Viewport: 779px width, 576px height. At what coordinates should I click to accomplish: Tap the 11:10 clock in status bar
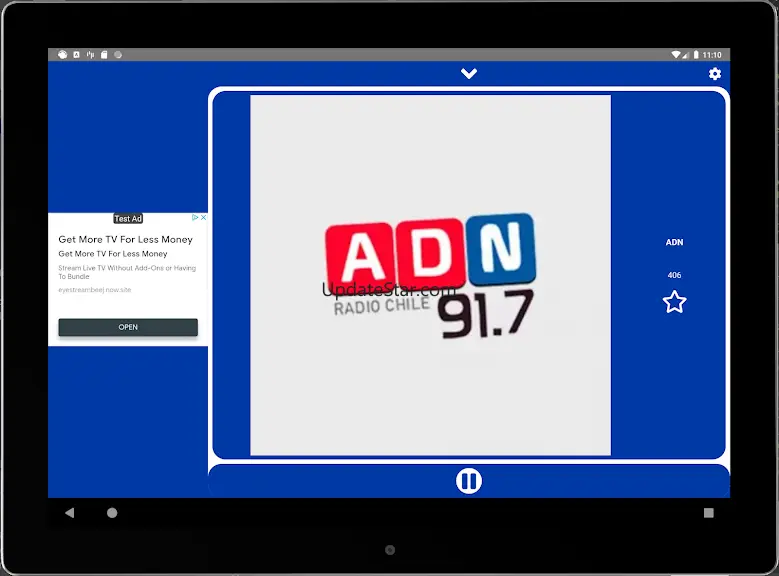click(x=712, y=55)
